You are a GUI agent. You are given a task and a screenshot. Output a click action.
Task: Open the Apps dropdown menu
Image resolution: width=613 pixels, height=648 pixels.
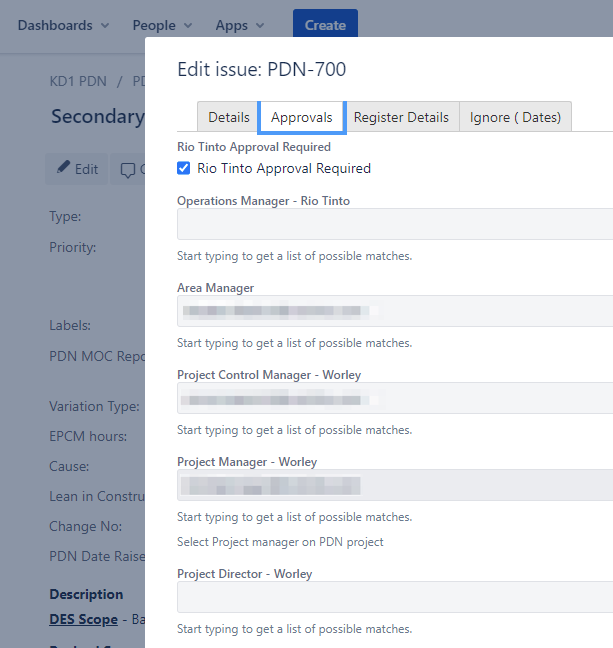click(240, 26)
